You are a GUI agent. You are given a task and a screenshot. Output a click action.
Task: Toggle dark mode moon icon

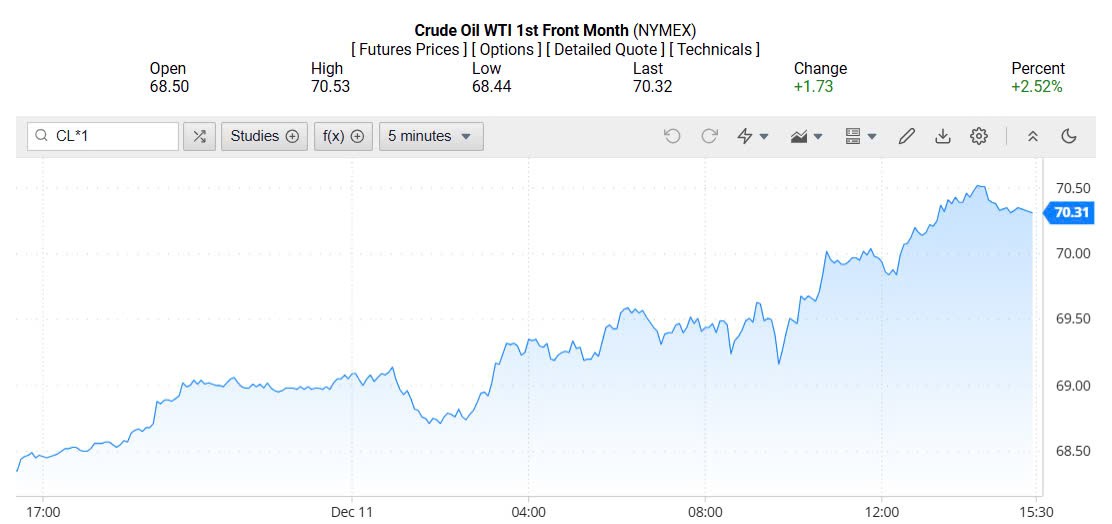(x=1069, y=136)
